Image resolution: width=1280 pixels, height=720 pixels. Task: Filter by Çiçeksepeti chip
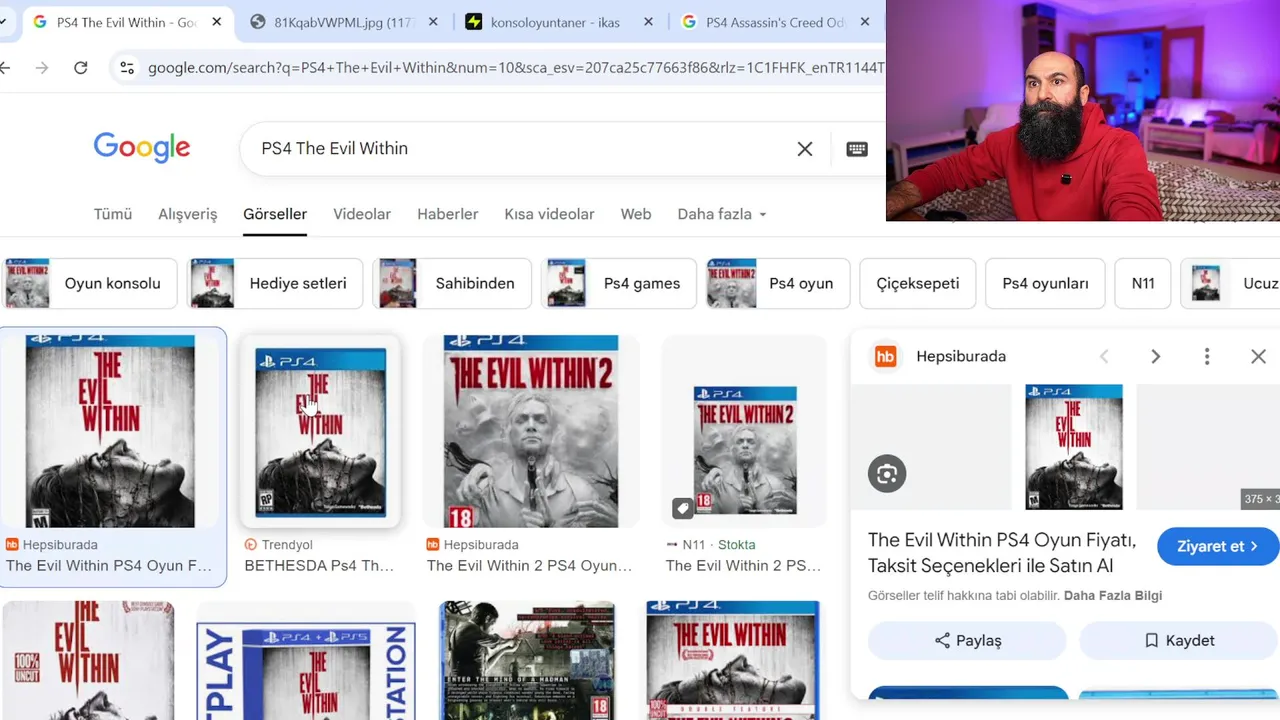pyautogui.click(x=918, y=283)
